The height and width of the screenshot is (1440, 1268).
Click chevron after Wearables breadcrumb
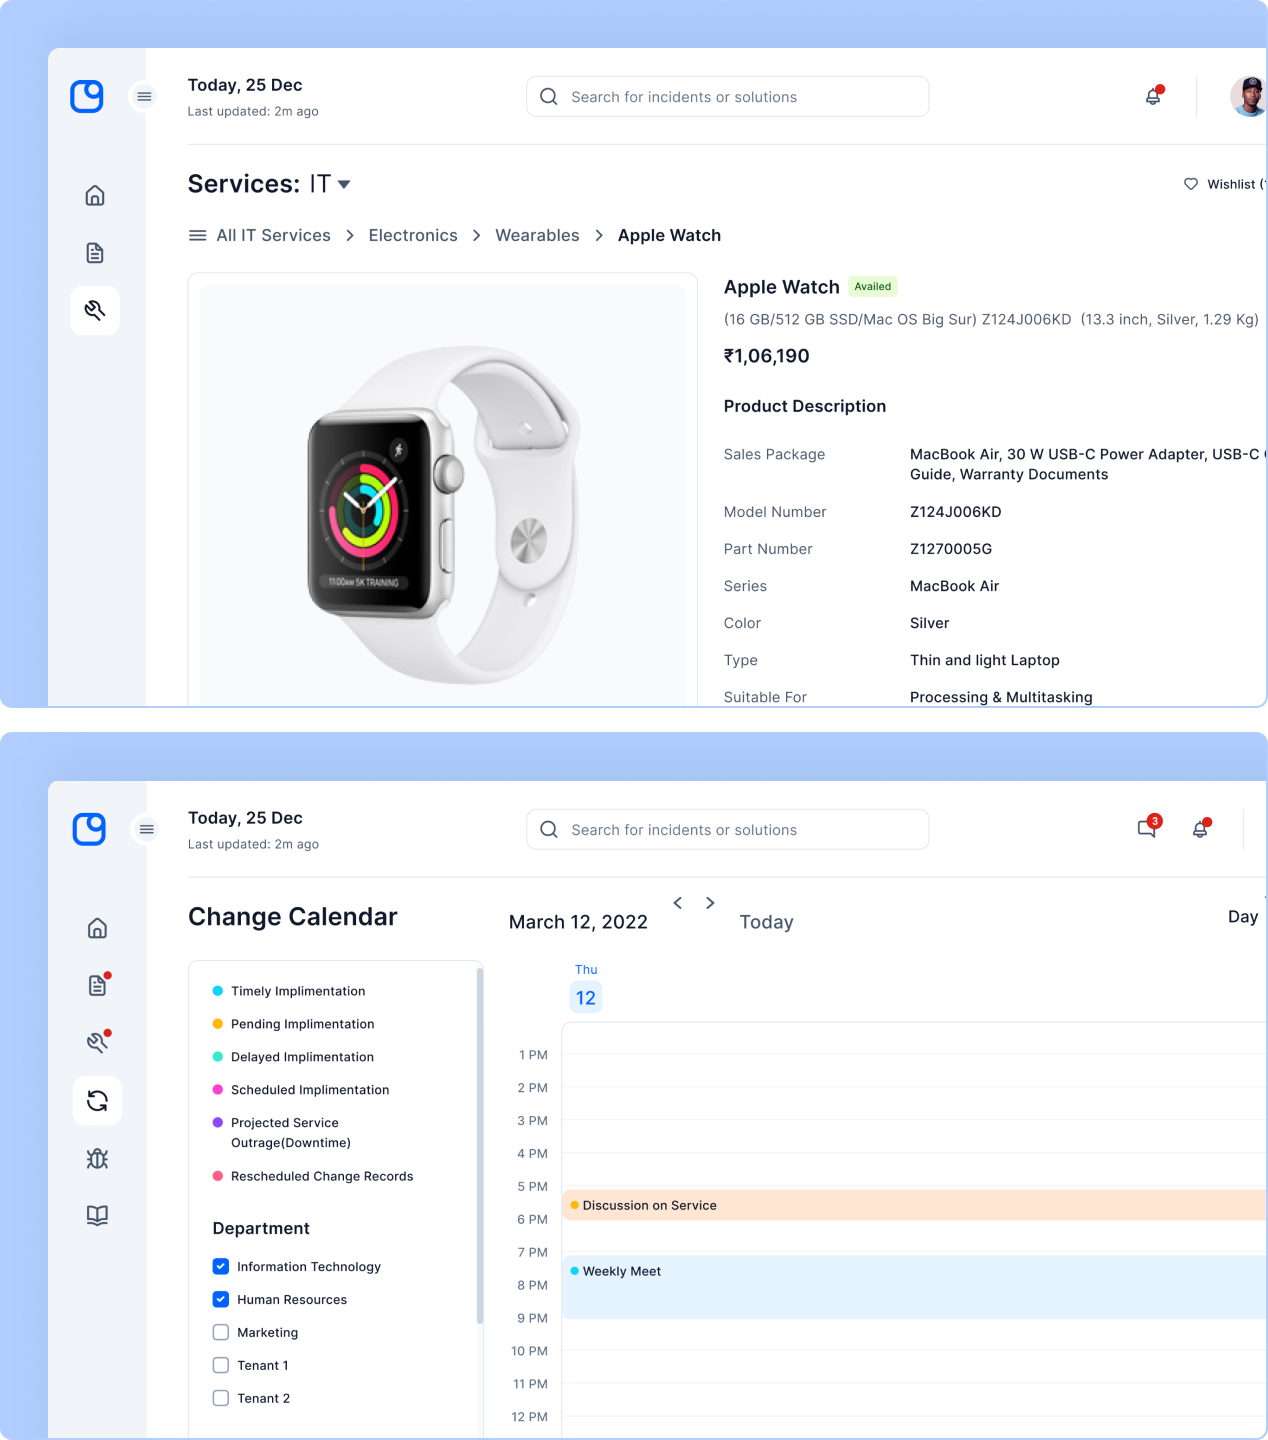599,236
